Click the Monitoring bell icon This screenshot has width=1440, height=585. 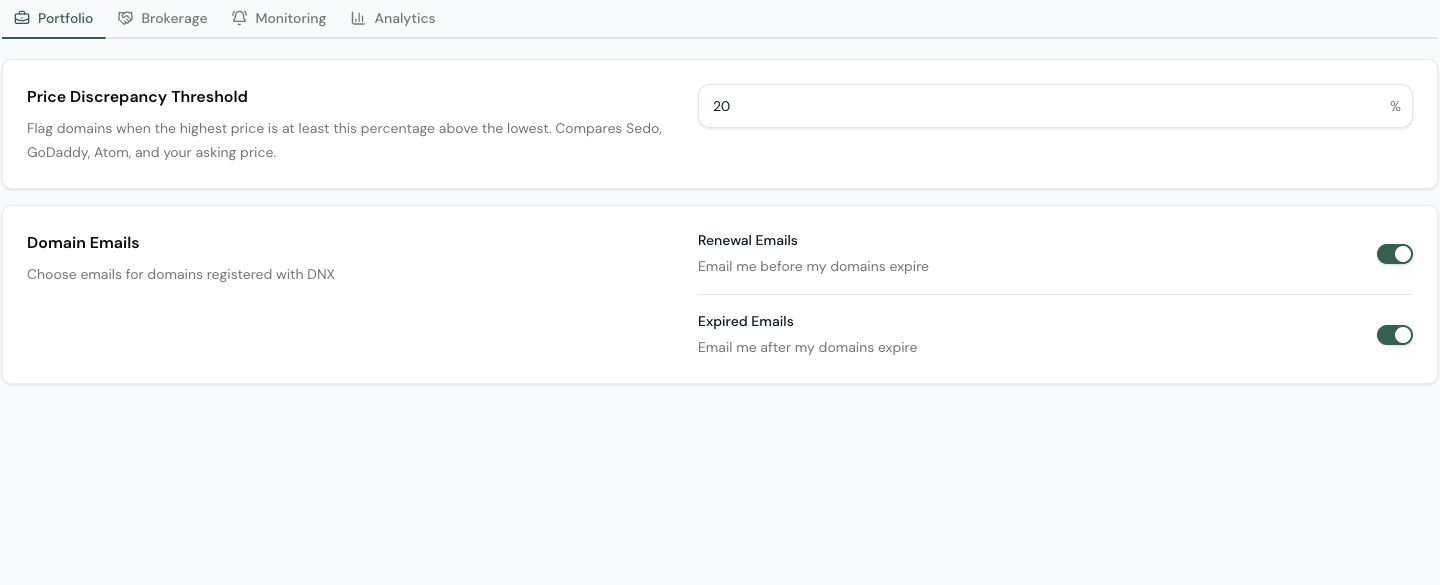point(239,18)
